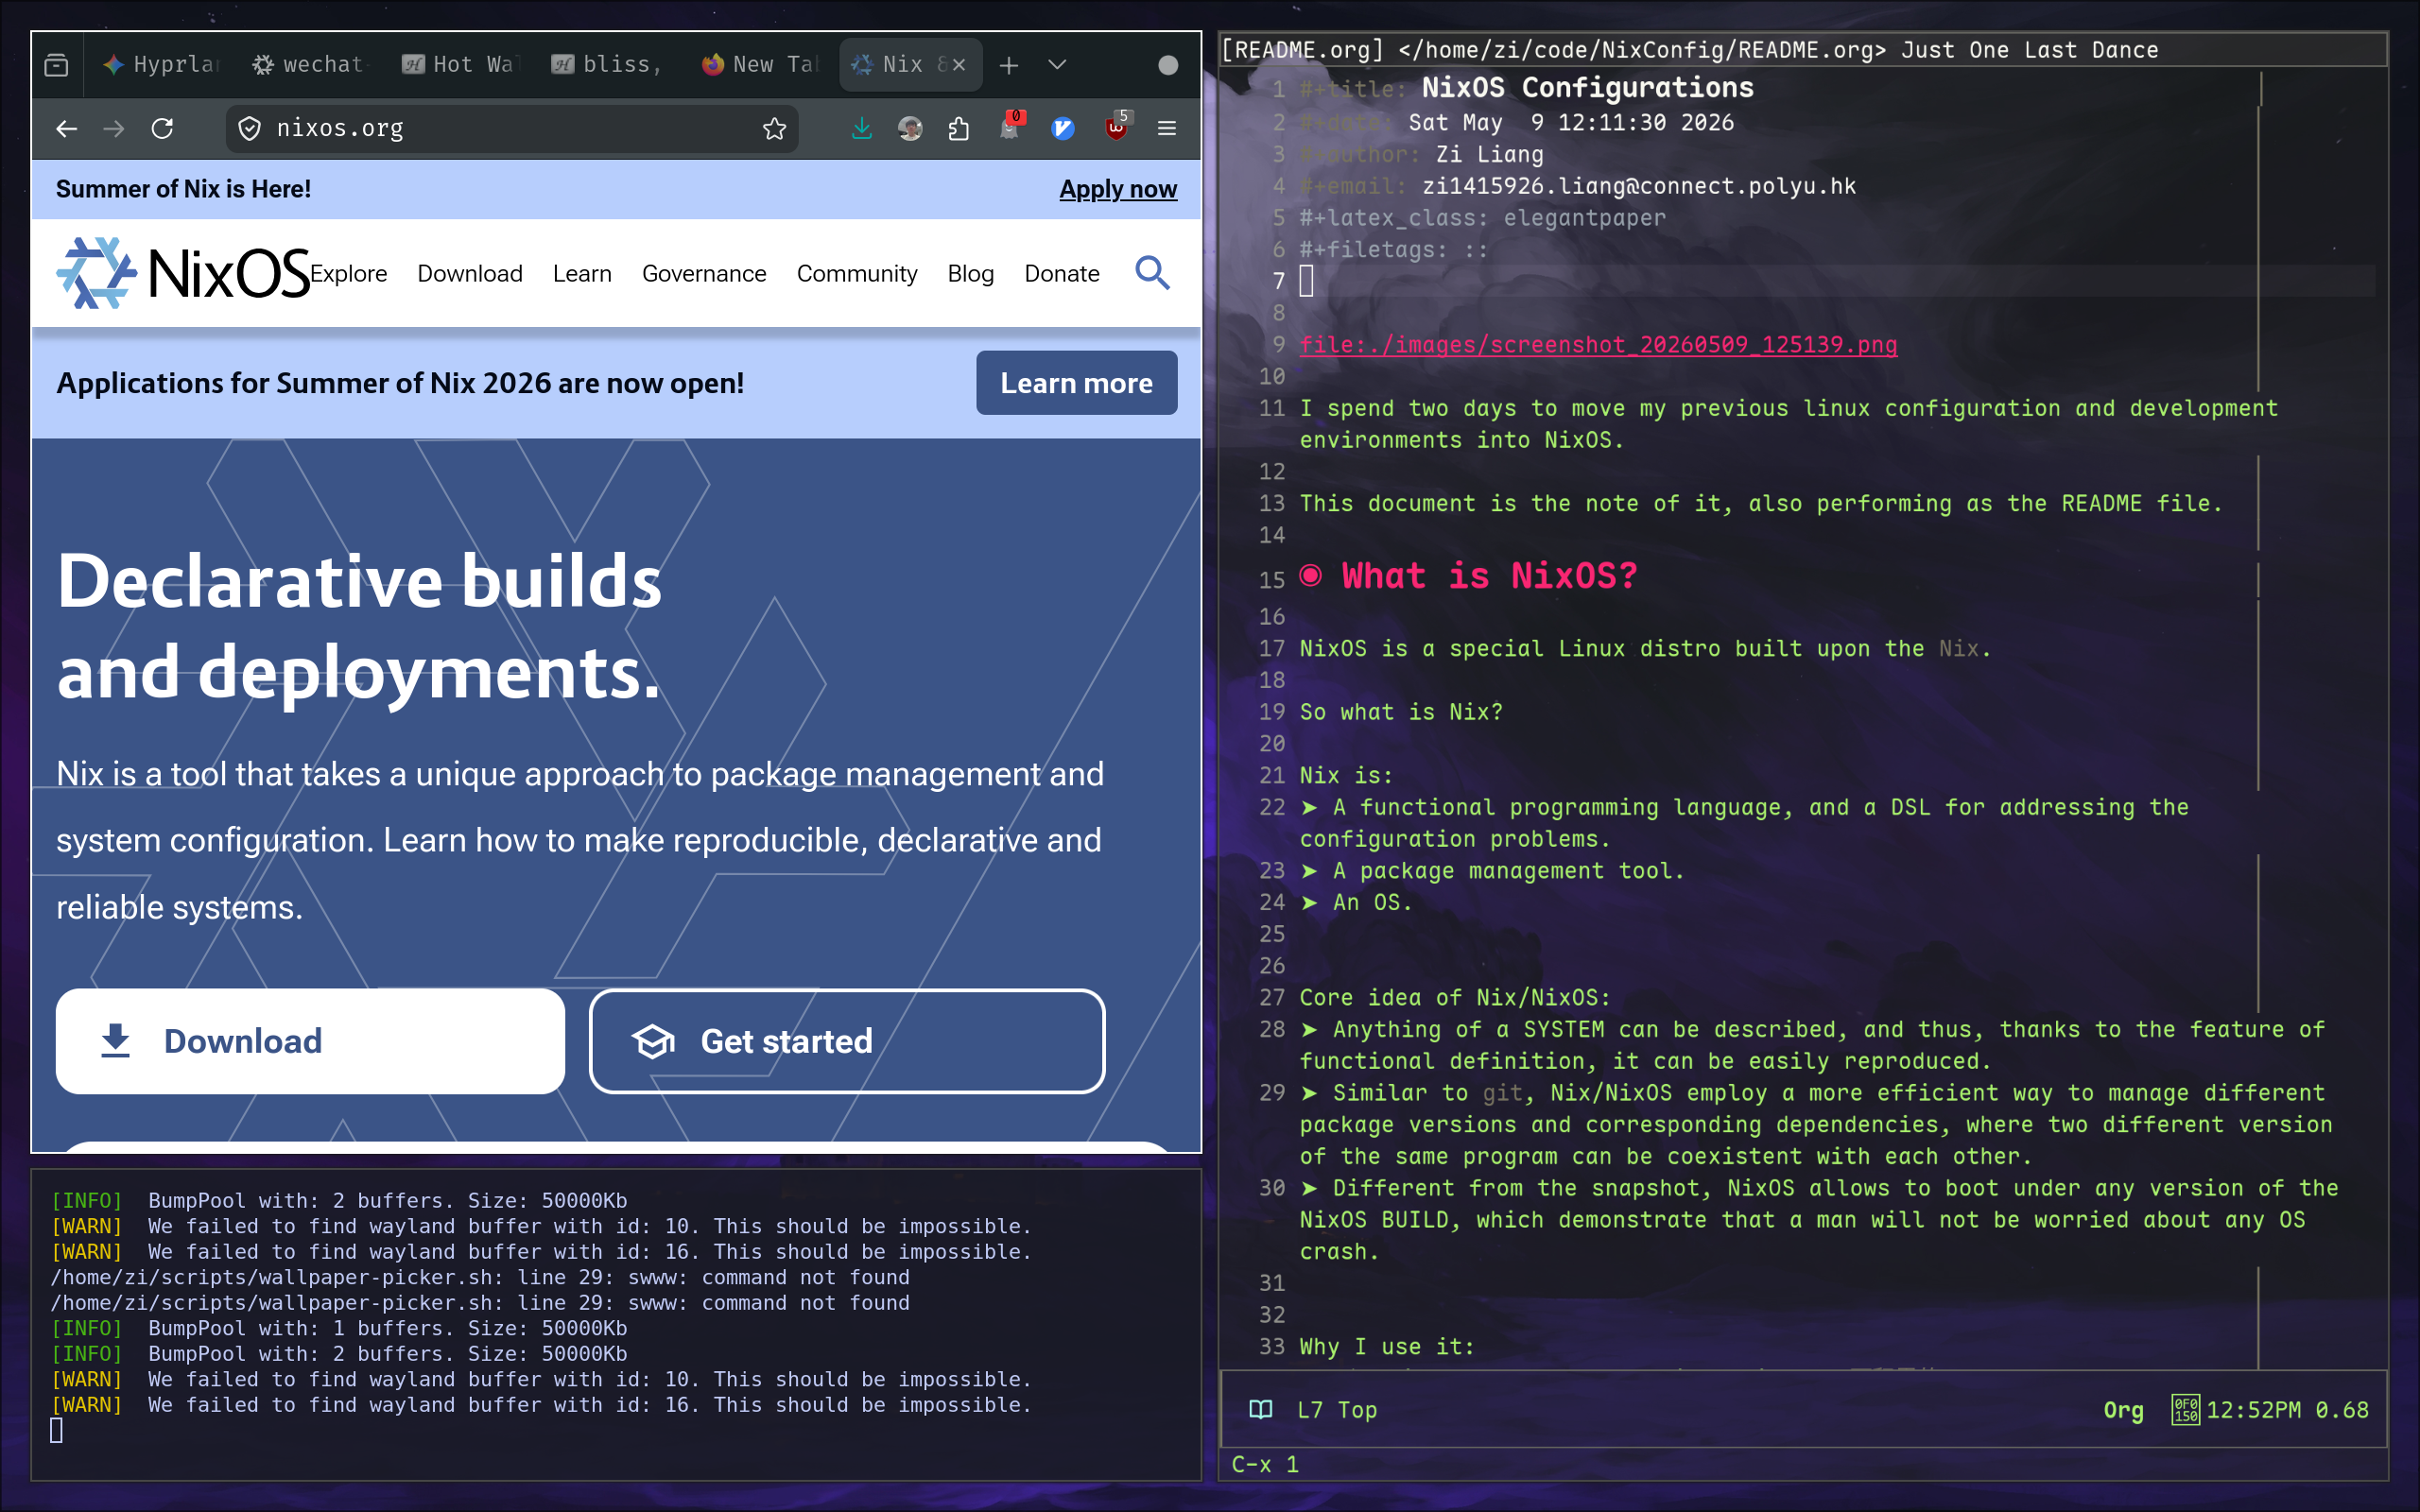Toggle the 'What is NixOS?' heading bullet
The image size is (2420, 1512).
pos(1310,576)
